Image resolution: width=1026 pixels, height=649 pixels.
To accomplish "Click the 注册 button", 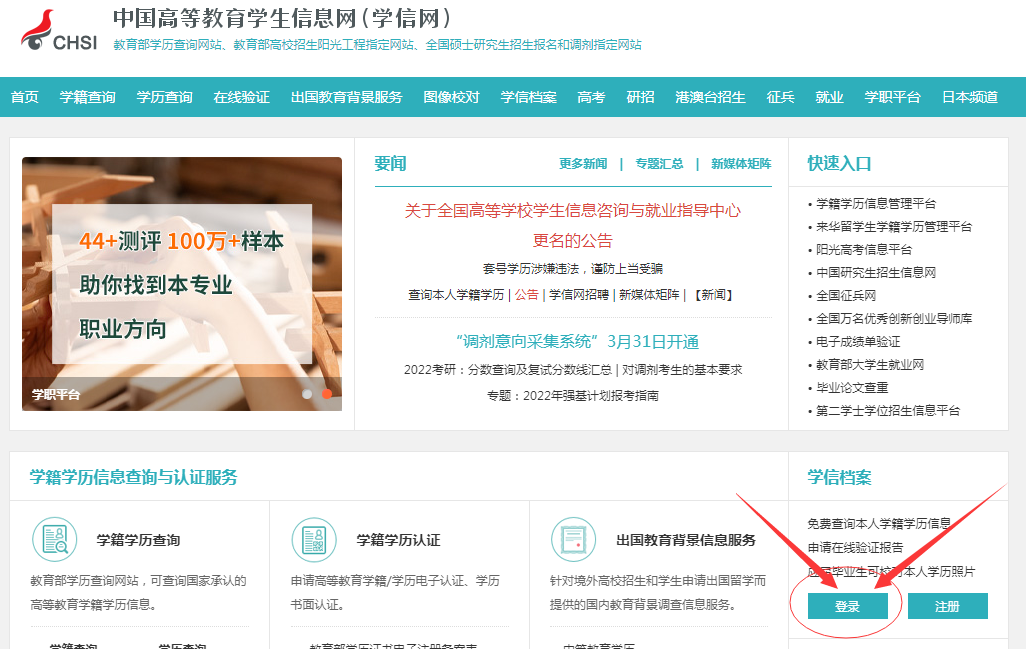I will (947, 606).
